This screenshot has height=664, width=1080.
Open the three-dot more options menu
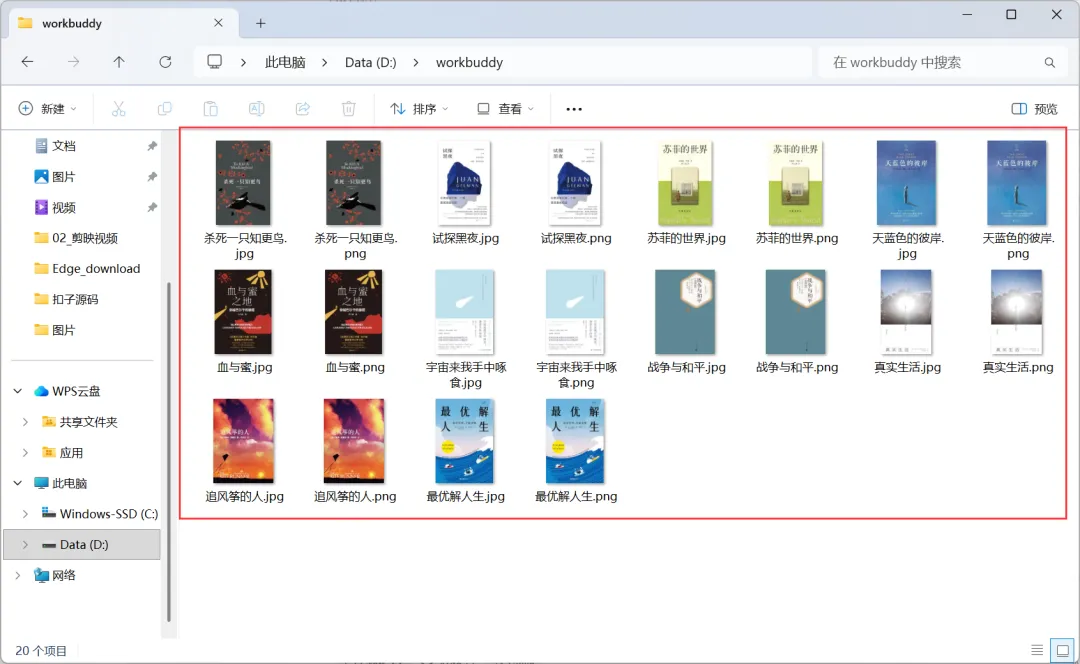[x=574, y=109]
